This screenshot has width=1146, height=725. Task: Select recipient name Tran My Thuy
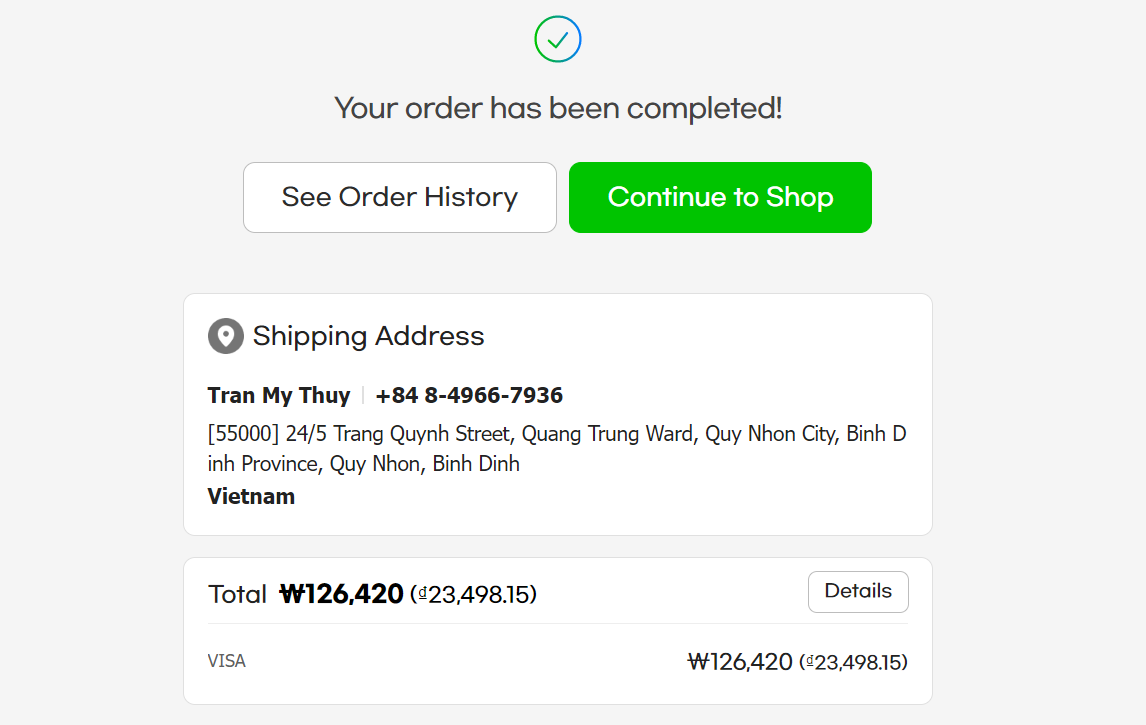278,395
